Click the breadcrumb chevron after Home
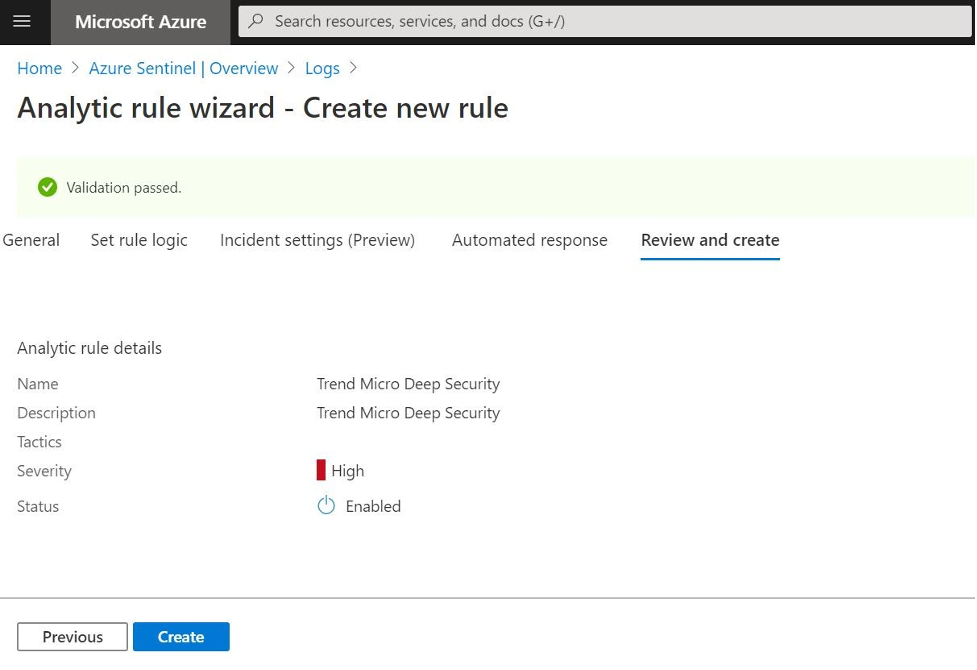 (x=75, y=67)
